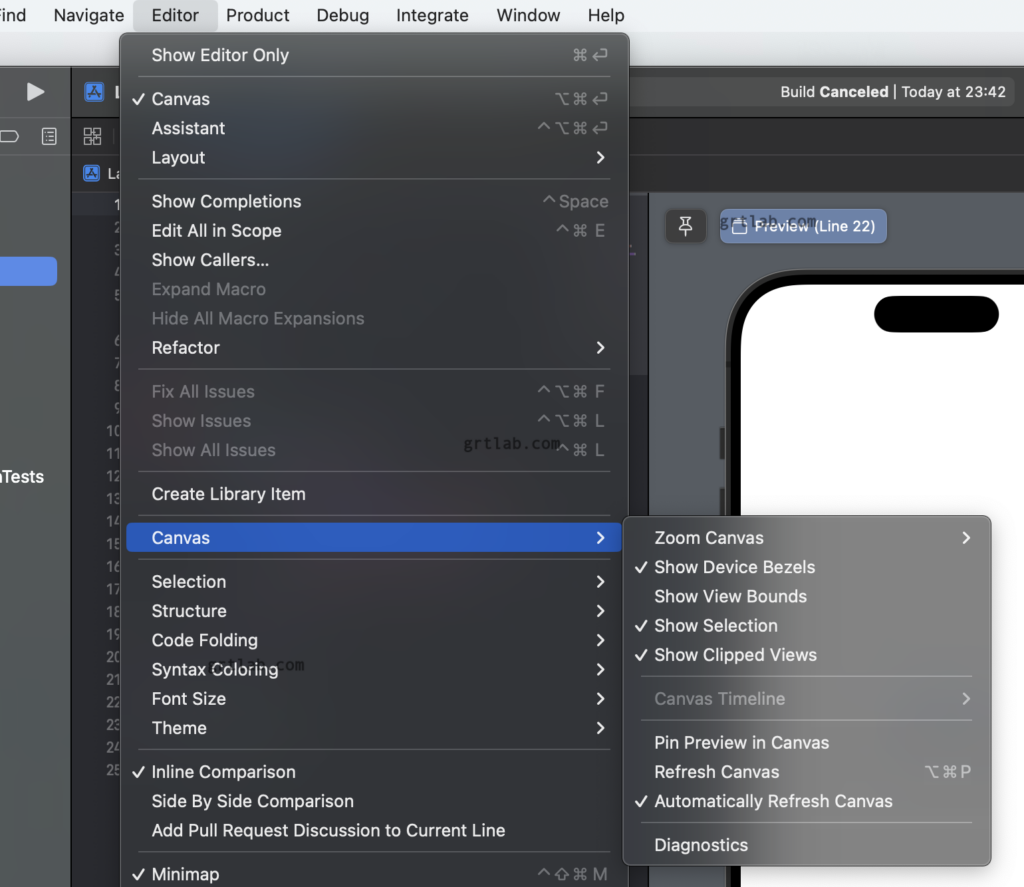This screenshot has width=1024, height=887.
Task: Enable Show View Bounds
Action: pyautogui.click(x=729, y=596)
